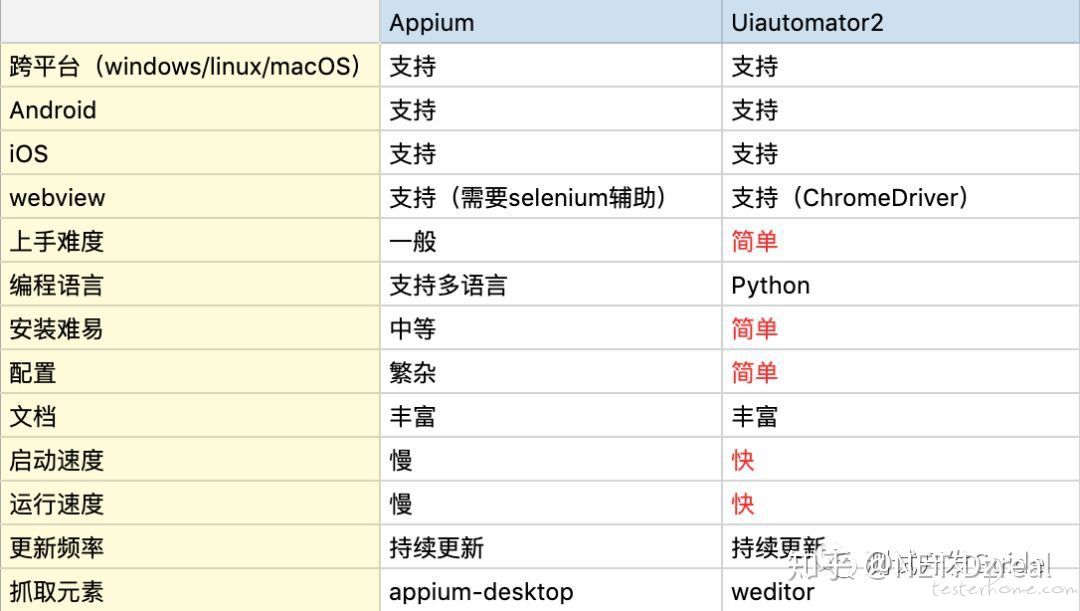Click the 支持（ChromeDriver）cell
This screenshot has height=611, width=1080.
click(850, 198)
